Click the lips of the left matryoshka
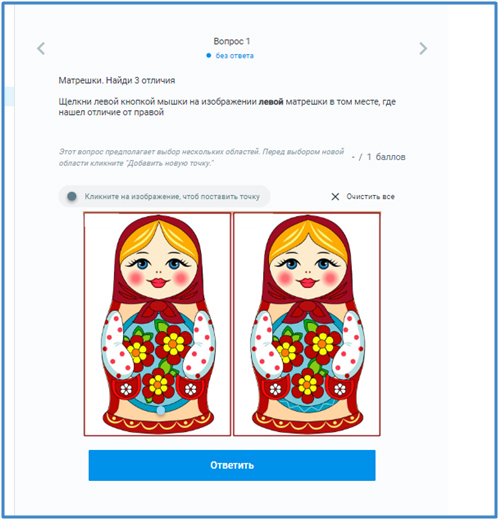This screenshot has height=520, width=500. coord(159,283)
